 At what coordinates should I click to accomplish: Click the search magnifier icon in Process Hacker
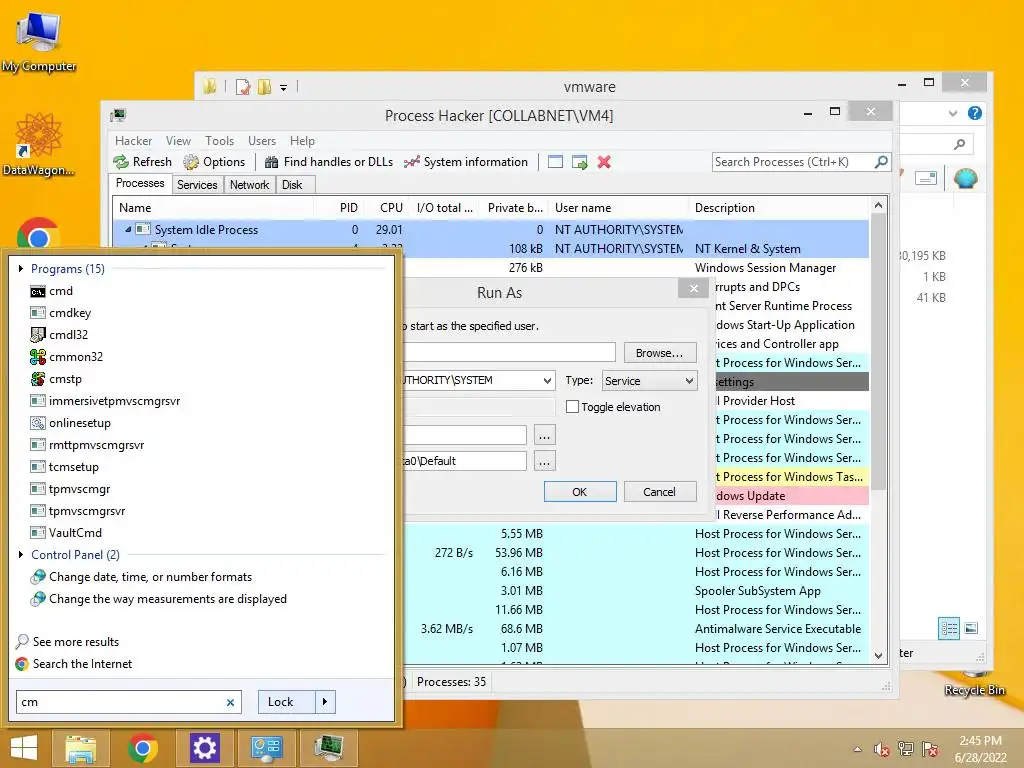pyautogui.click(x=881, y=161)
